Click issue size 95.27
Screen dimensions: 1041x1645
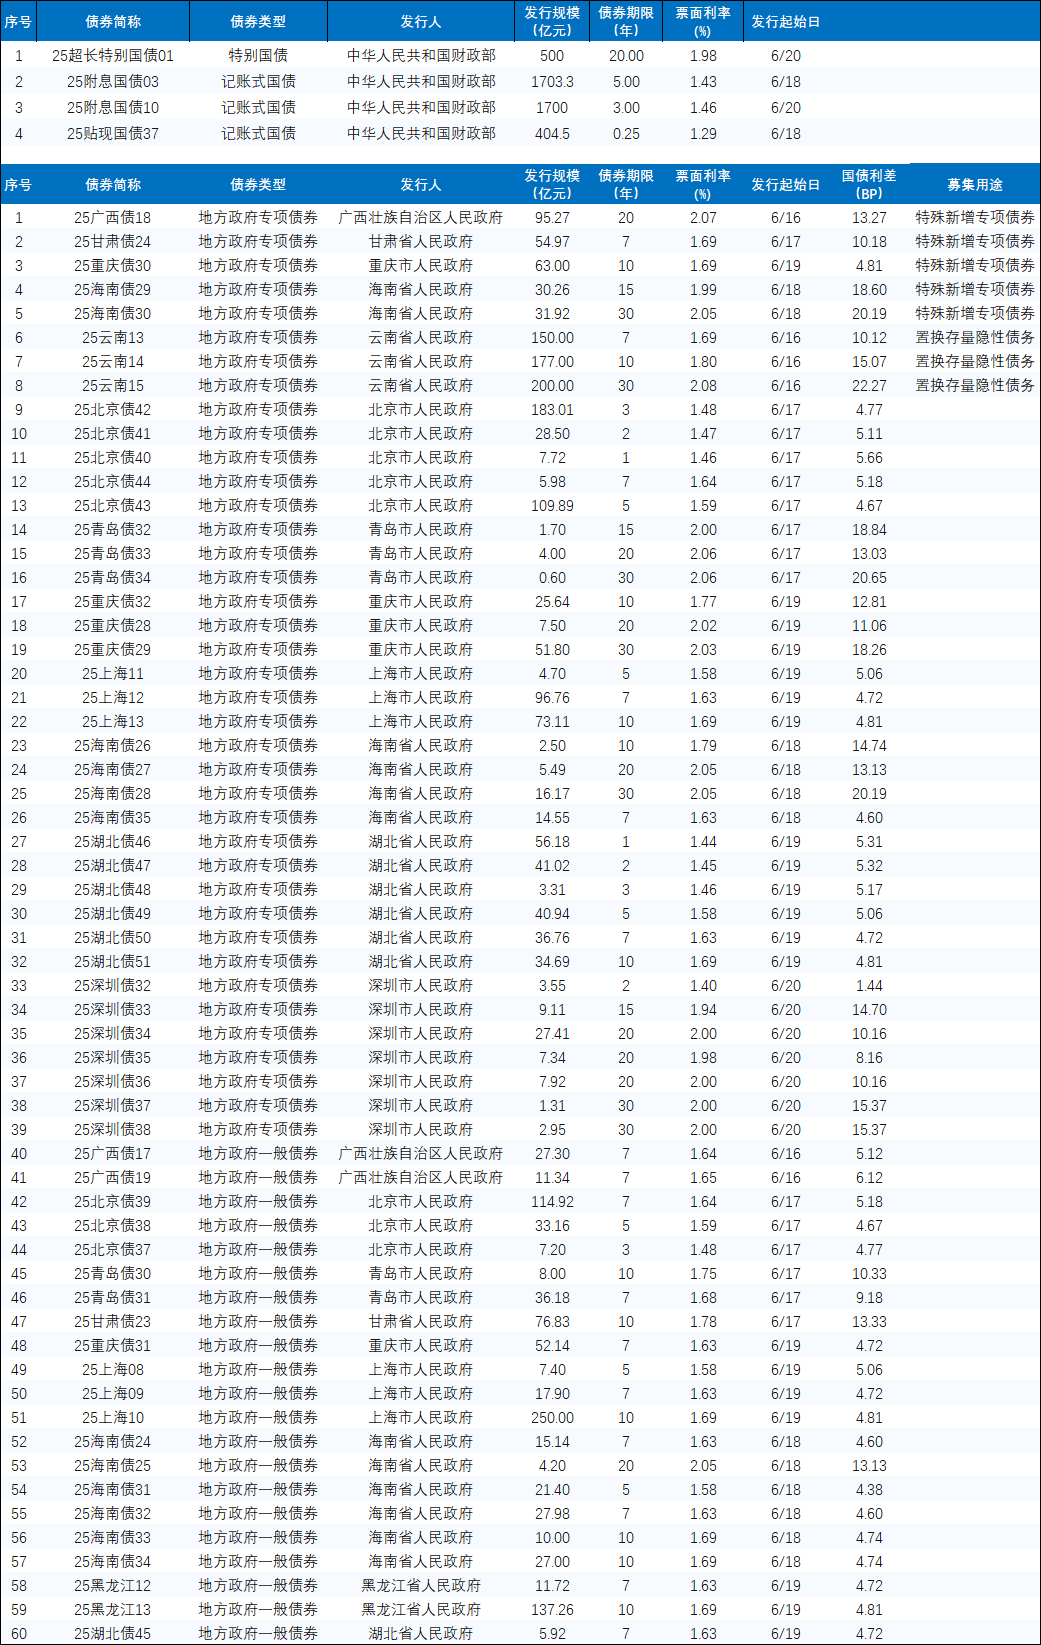pyautogui.click(x=552, y=218)
